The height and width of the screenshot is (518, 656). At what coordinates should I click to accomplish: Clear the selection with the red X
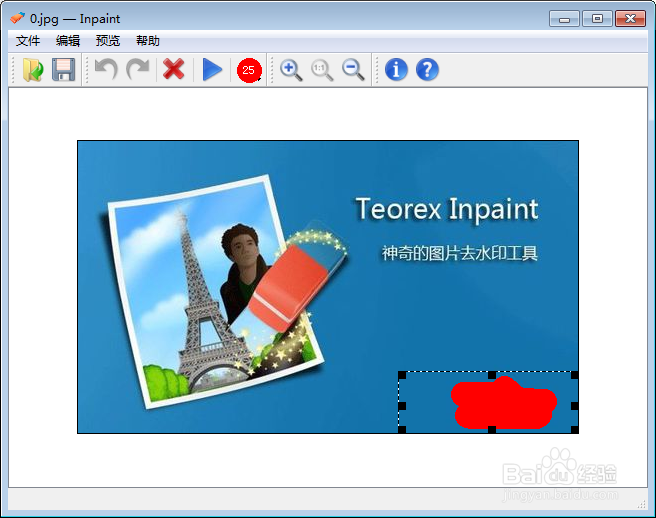[x=173, y=69]
